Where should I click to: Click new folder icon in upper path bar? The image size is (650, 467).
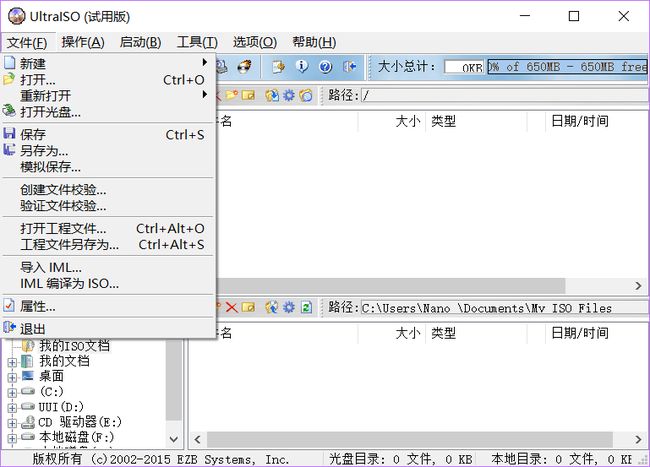click(231, 95)
